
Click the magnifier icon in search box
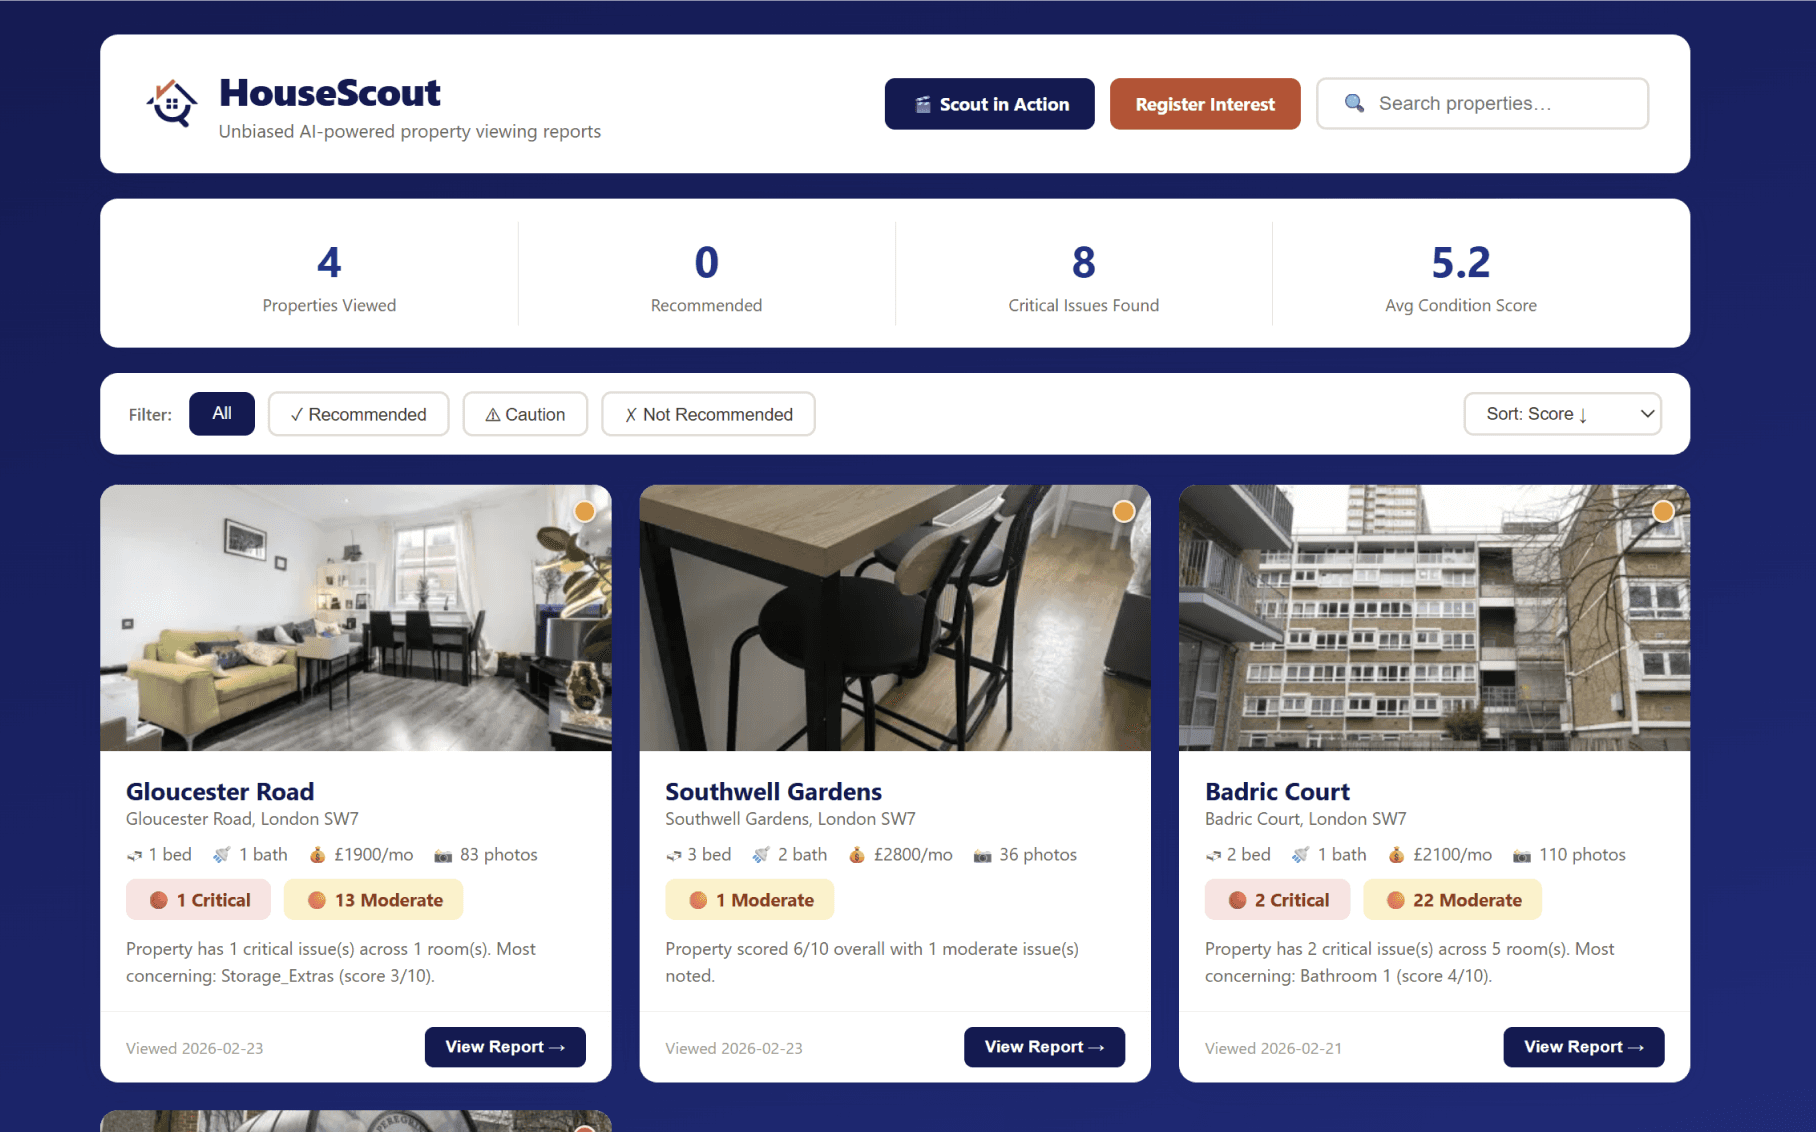[1354, 103]
